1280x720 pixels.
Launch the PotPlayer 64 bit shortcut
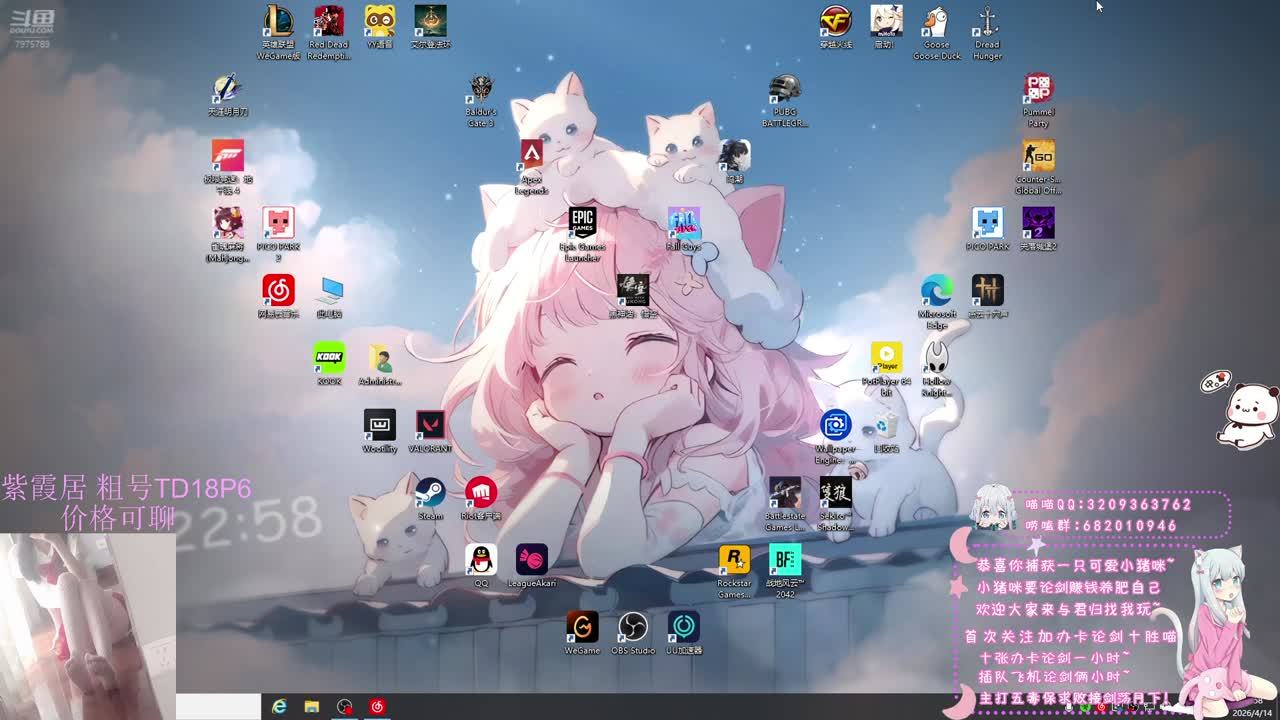886,370
